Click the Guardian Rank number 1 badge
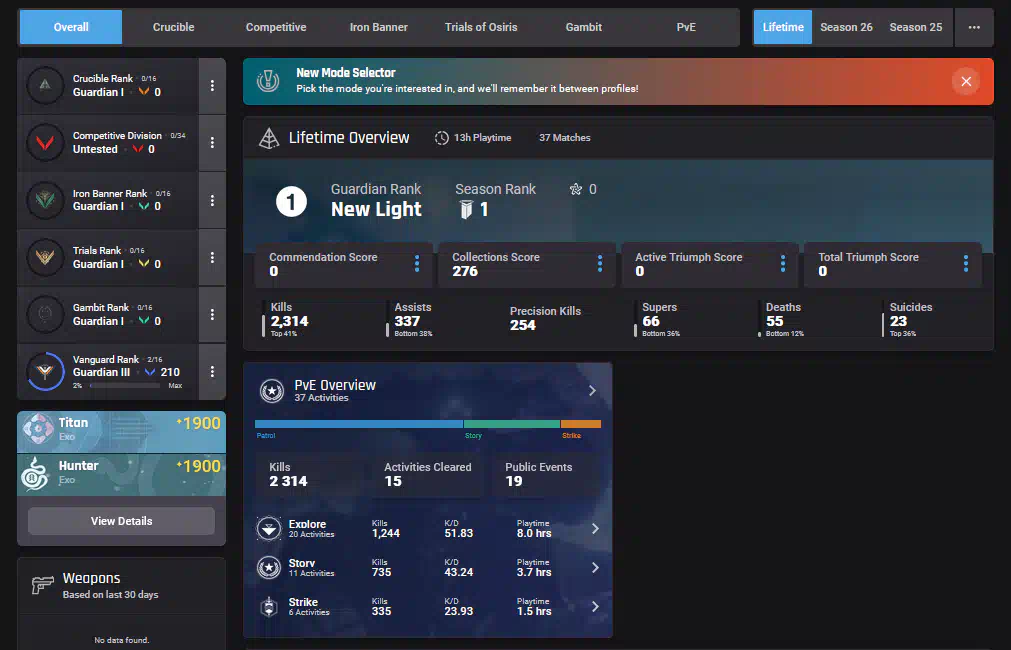1011x650 pixels. [x=291, y=202]
